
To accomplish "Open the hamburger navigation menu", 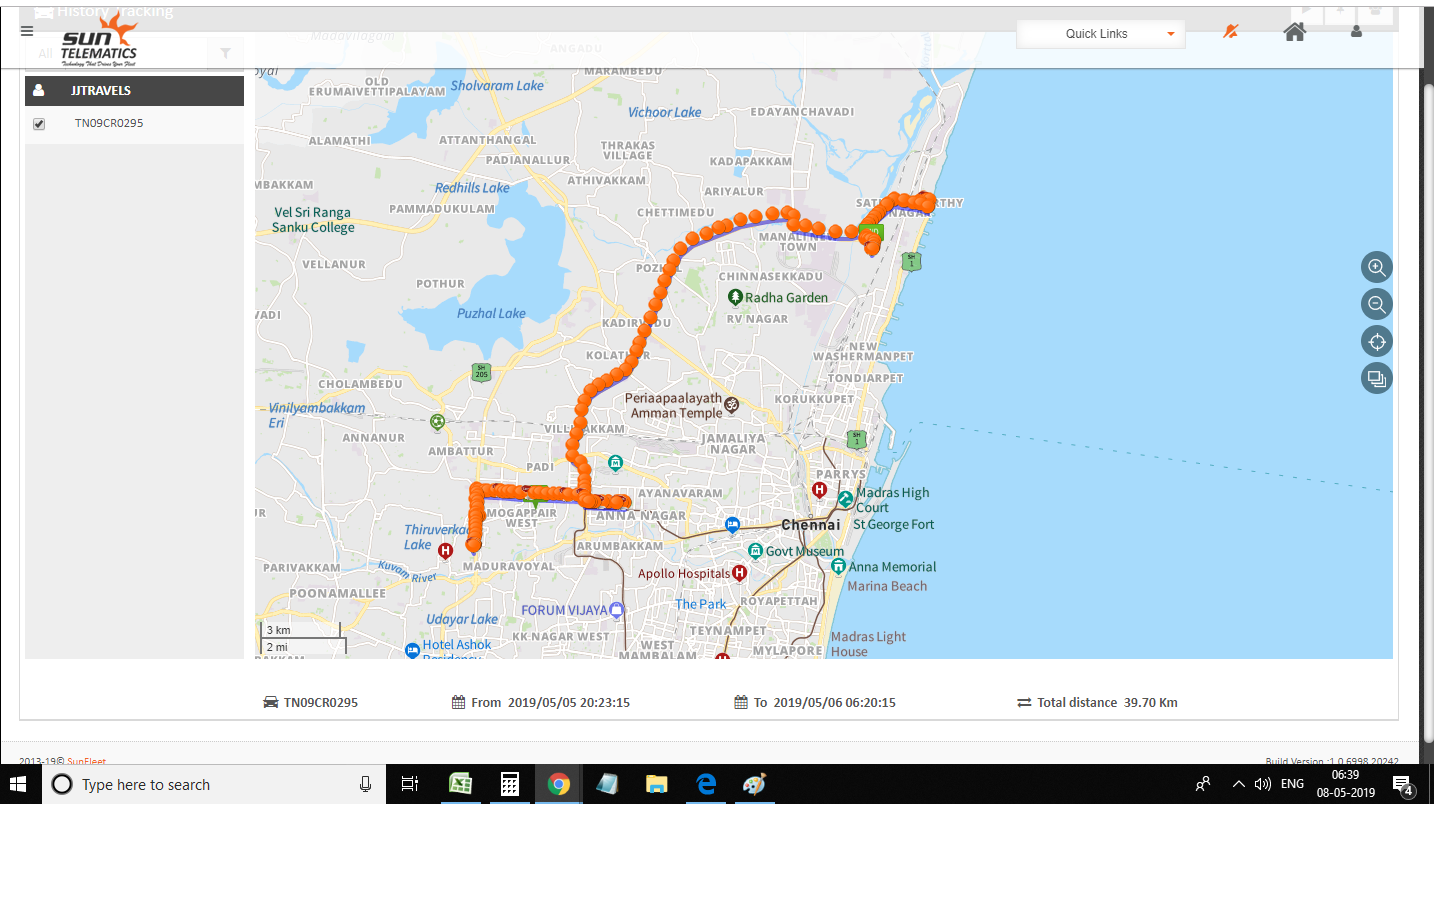I will (27, 31).
